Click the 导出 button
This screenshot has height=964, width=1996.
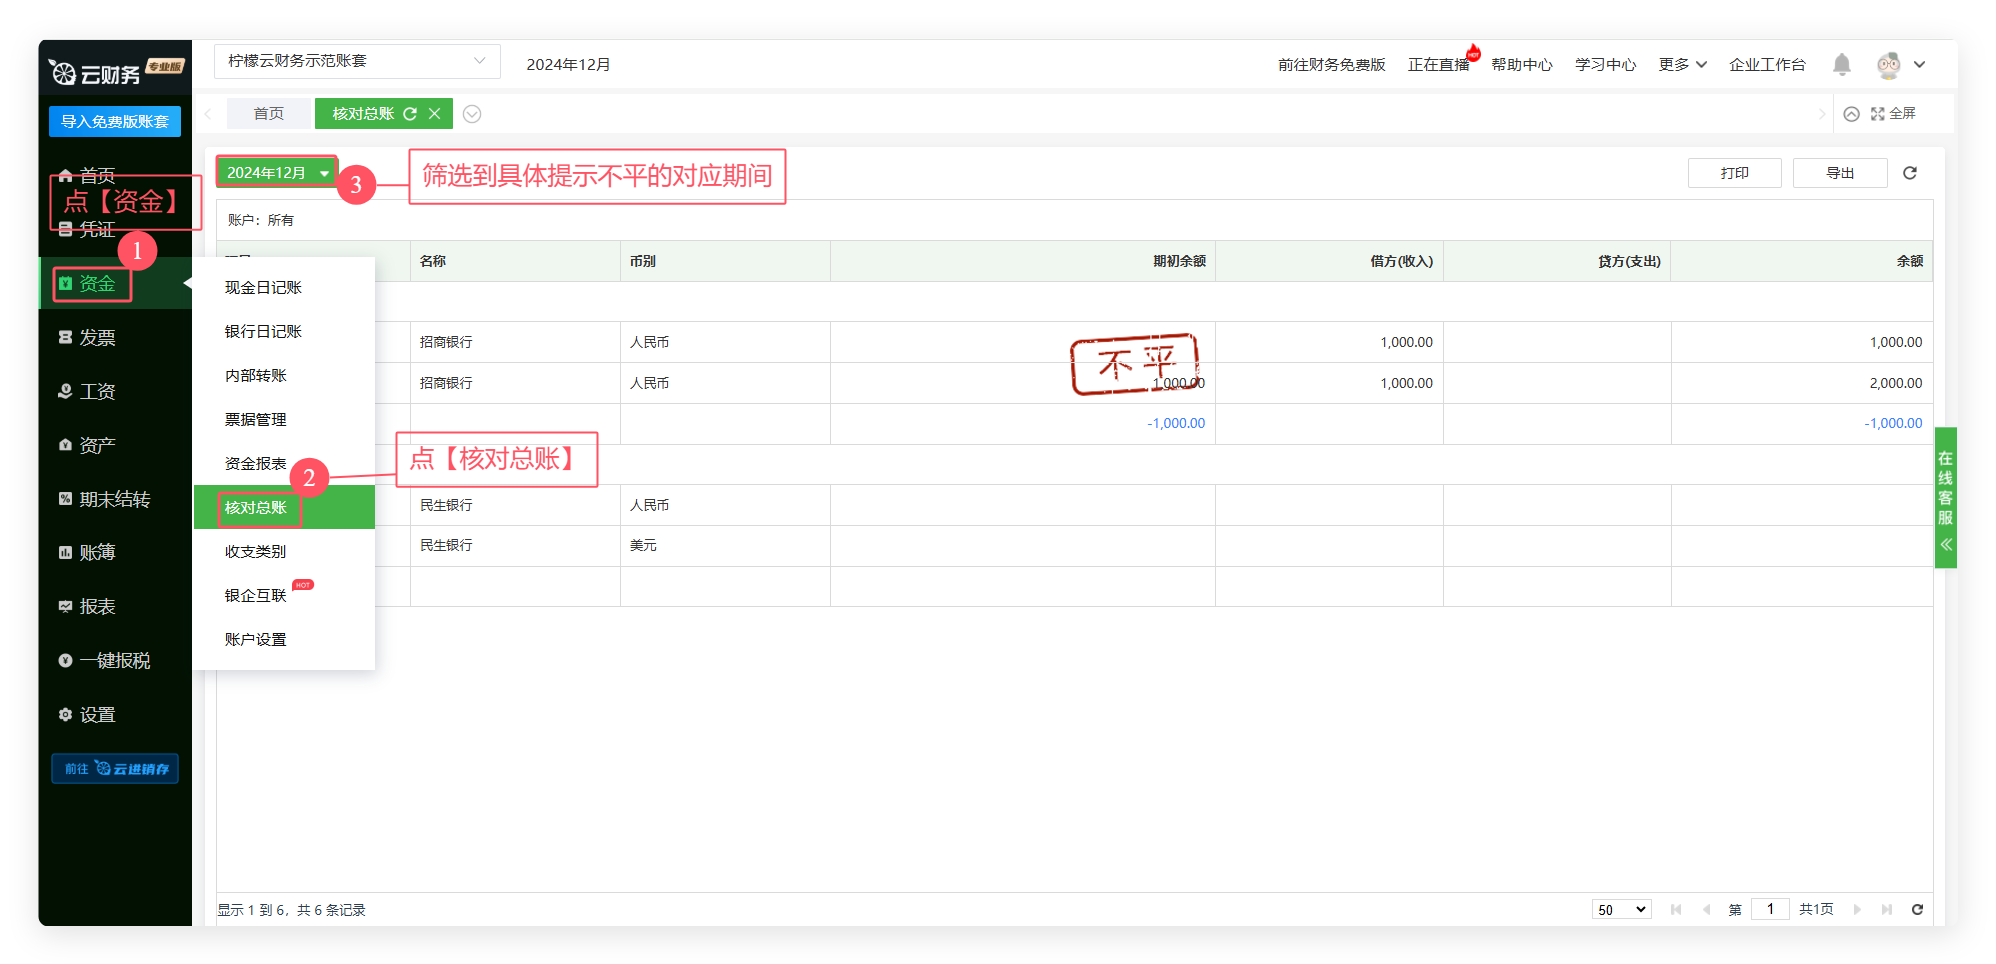1839,173
